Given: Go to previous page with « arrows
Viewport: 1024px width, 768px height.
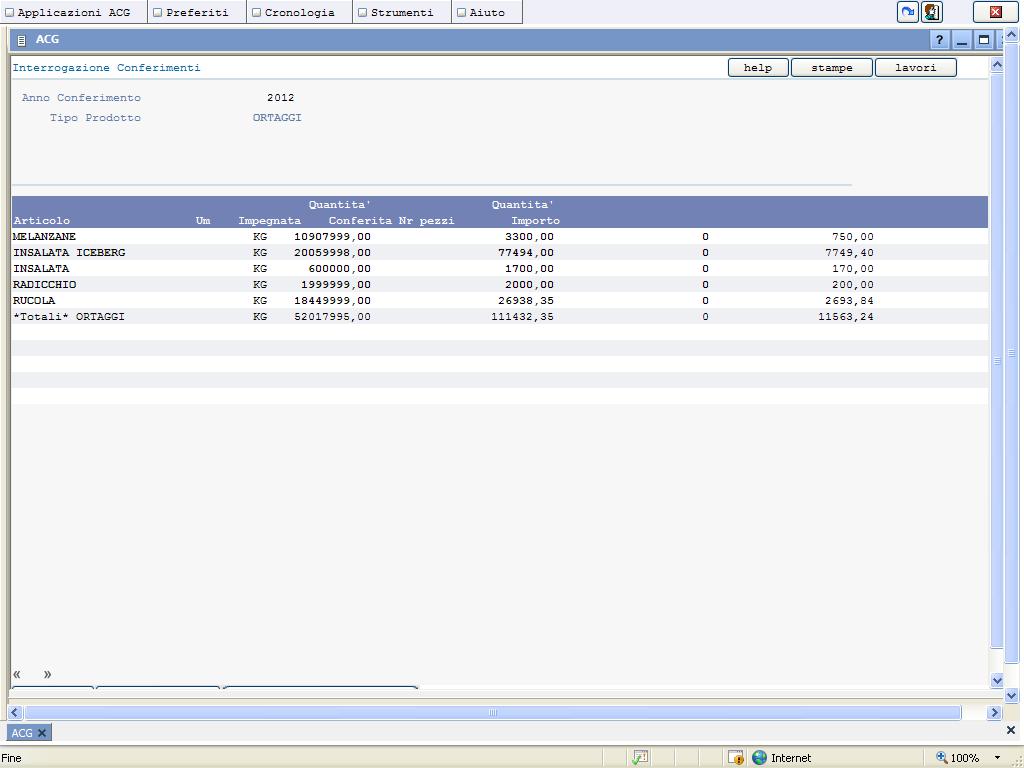Looking at the screenshot, I should pos(17,674).
